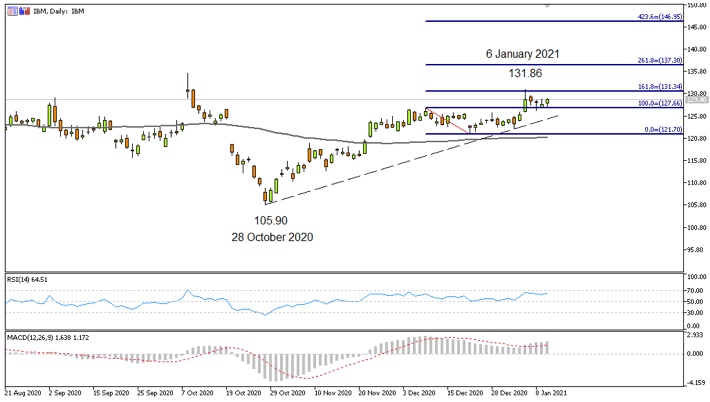The image size is (710, 402).
Task: Click the "28 October 2020" annotation text
Action: click(272, 237)
